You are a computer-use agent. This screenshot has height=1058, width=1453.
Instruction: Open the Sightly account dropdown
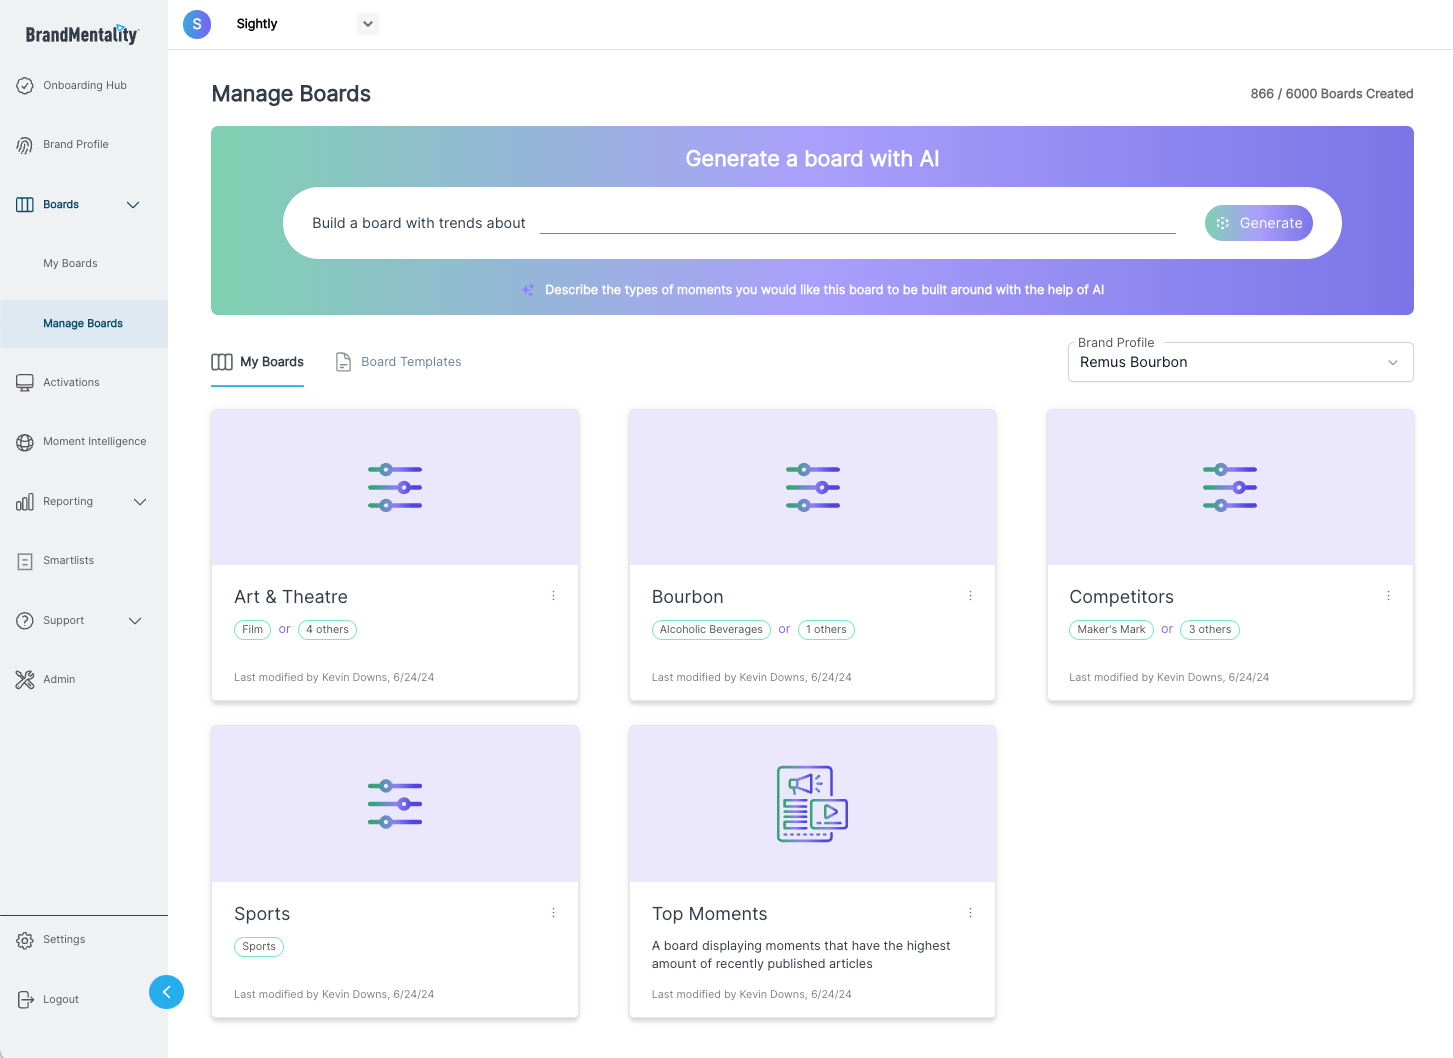(x=368, y=24)
